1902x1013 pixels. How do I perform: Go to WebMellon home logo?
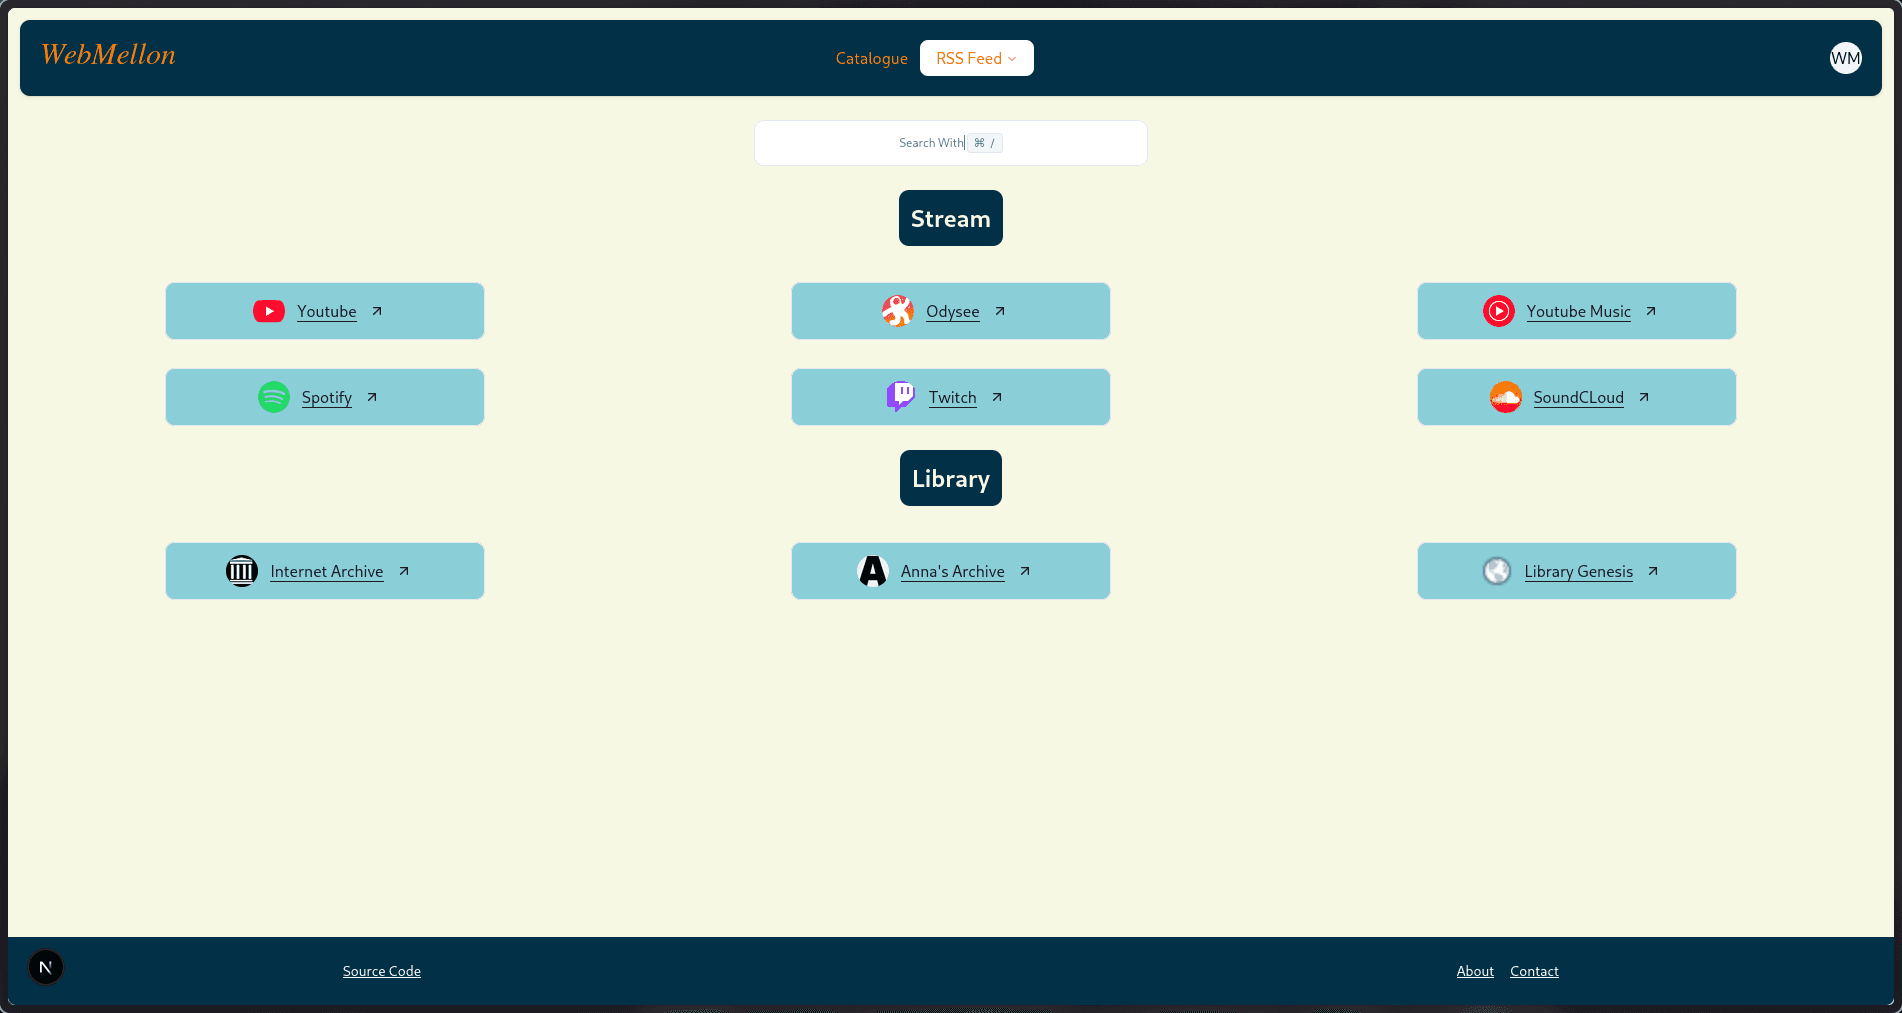[108, 55]
